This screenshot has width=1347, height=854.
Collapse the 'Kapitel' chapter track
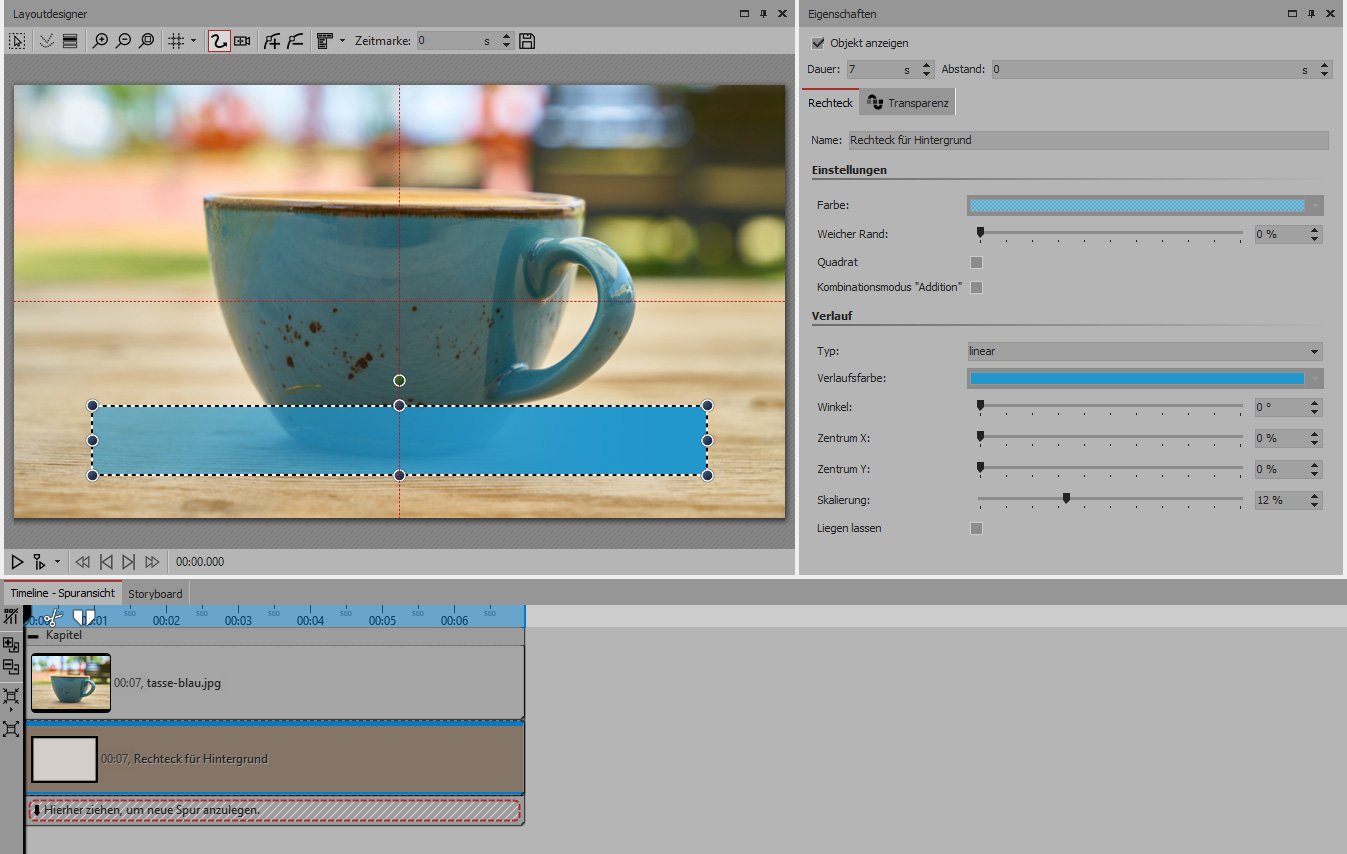point(33,635)
